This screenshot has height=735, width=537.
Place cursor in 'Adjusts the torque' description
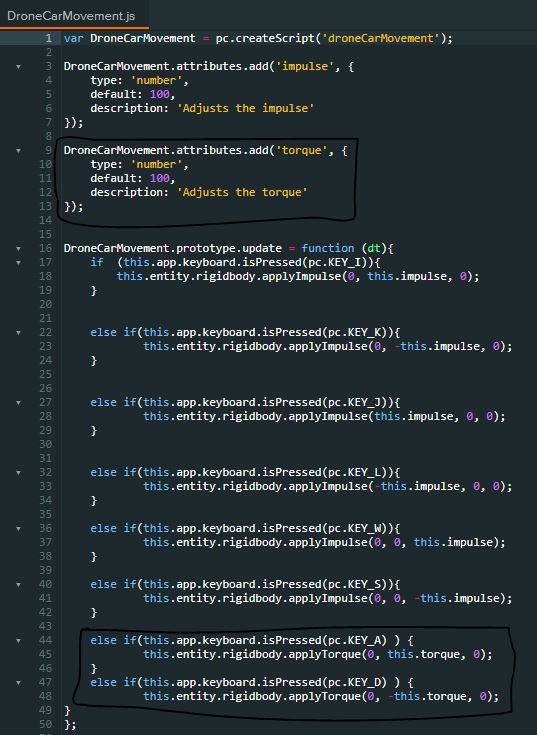(242, 192)
